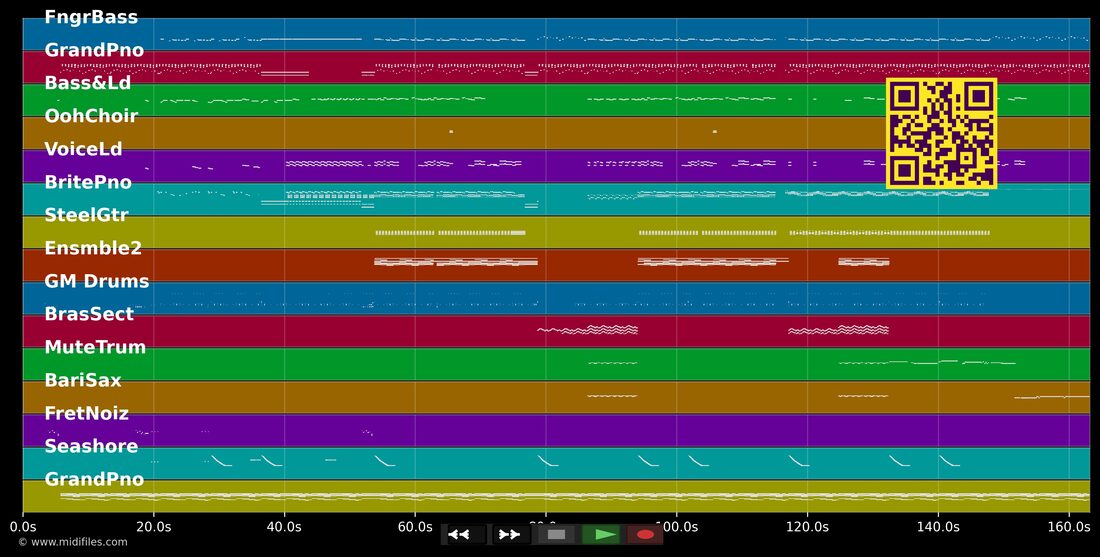Select the VoiceLd track label

(83, 149)
